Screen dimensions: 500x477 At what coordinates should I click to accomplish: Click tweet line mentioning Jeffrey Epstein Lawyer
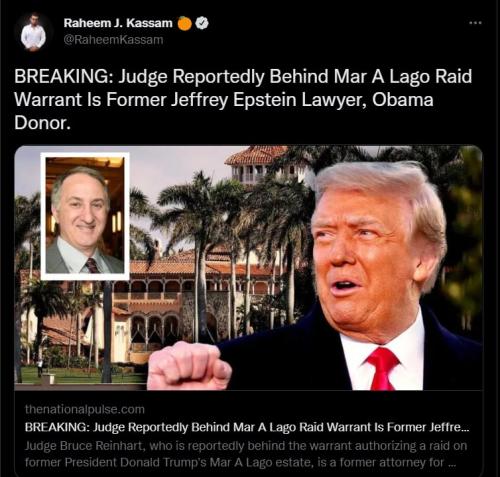[x=224, y=100]
